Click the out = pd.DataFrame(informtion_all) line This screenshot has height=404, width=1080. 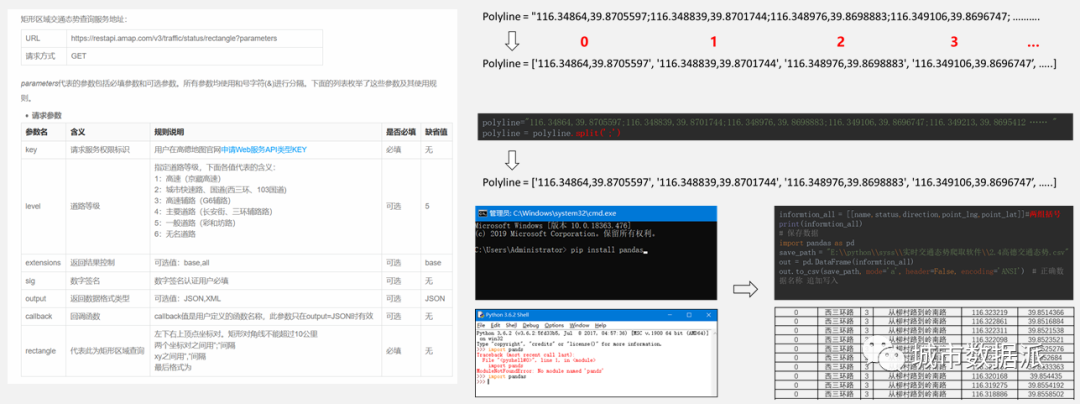846,262
